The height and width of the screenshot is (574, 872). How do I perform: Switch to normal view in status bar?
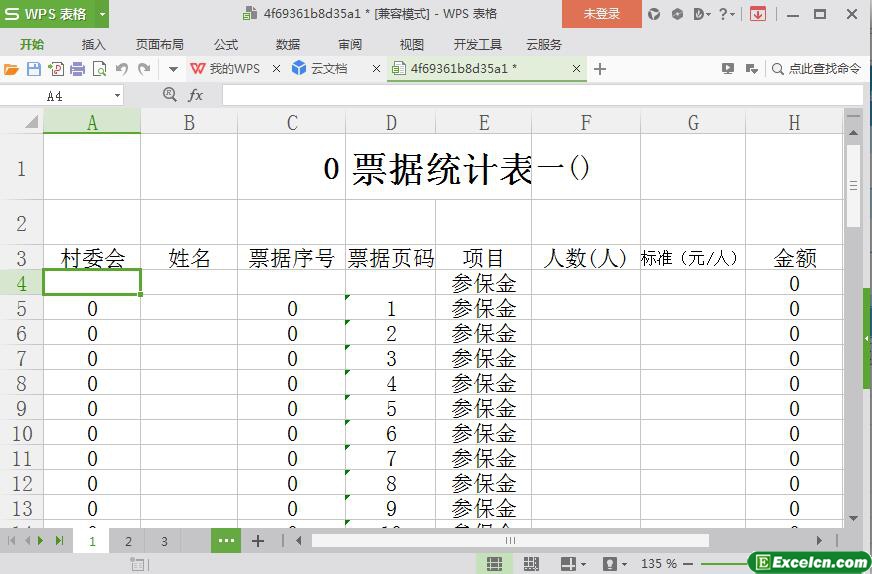point(494,564)
